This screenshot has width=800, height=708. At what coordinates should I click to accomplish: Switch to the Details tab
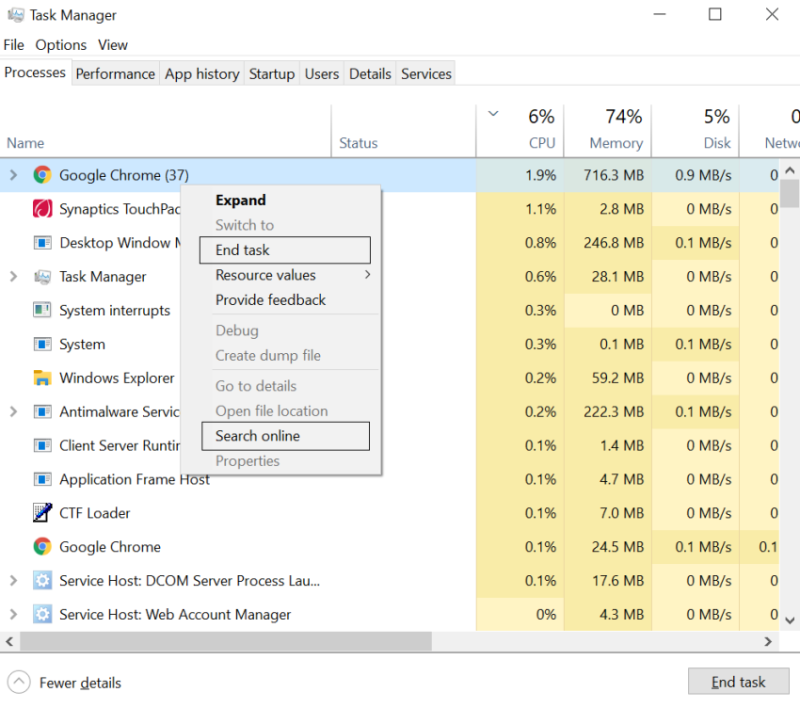(x=370, y=74)
